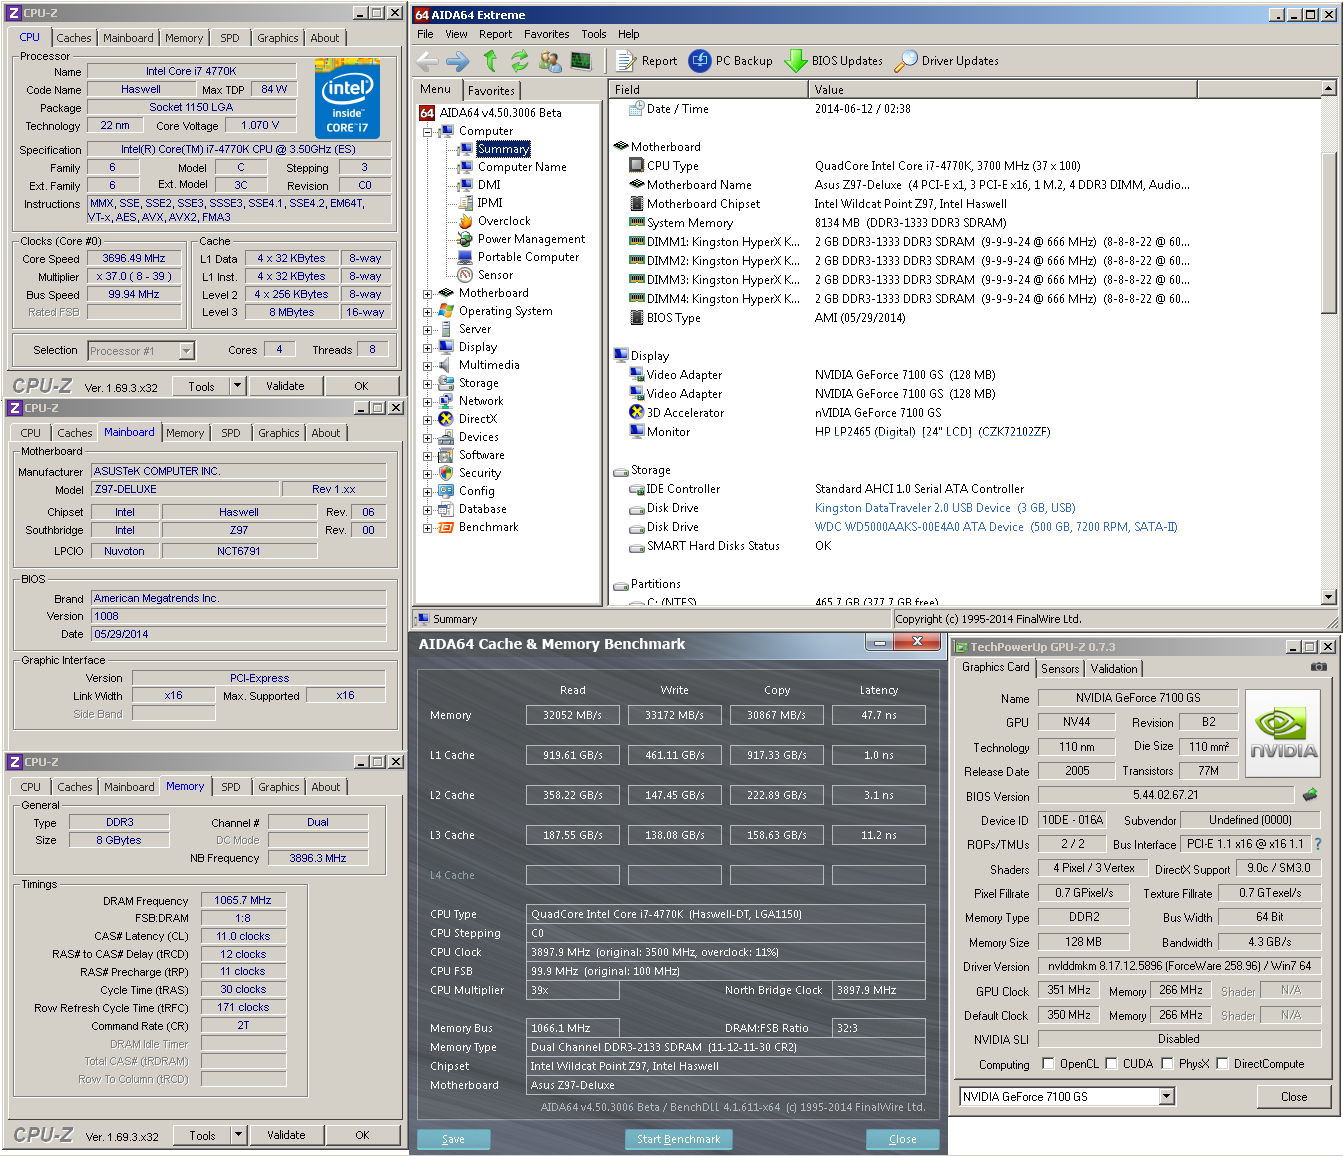Open the Help menu in AIDA64

628,34
